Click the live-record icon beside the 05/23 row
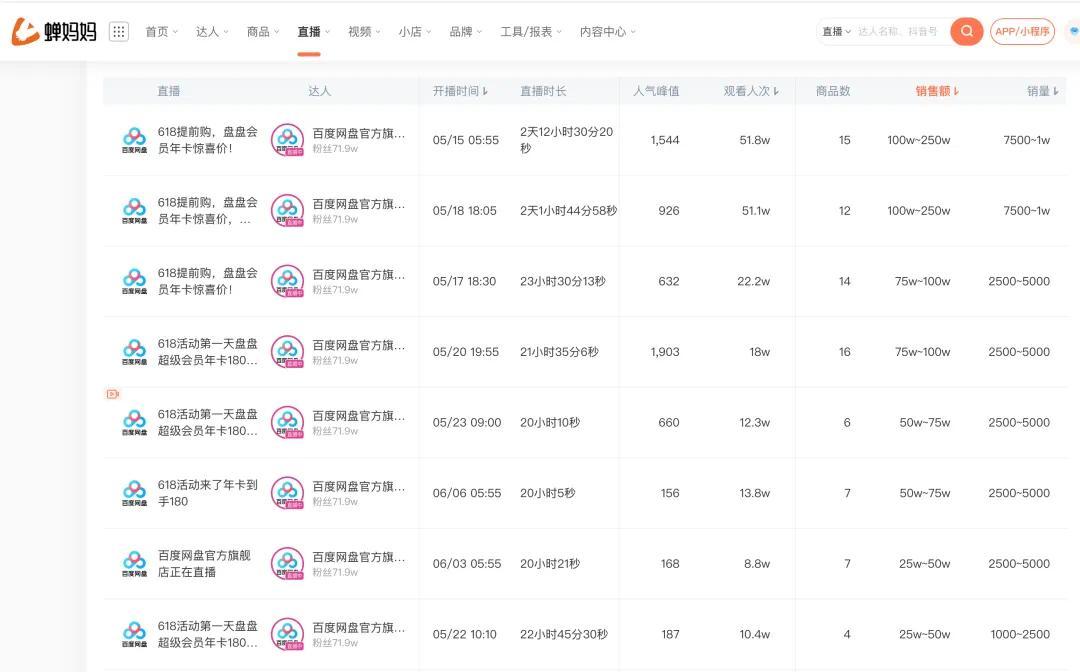 tap(113, 394)
